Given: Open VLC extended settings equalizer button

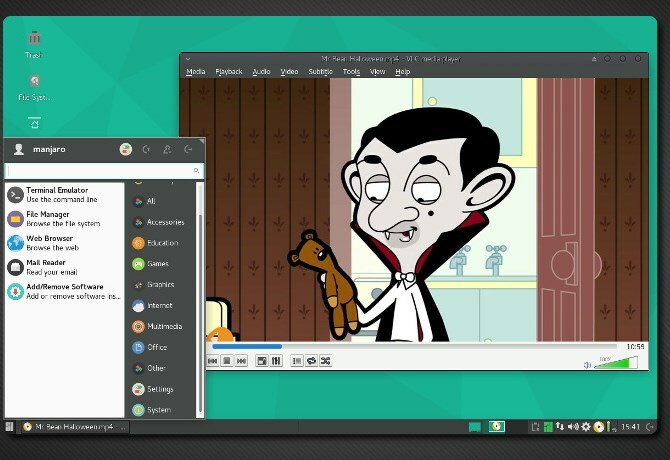Looking at the screenshot, I should click(x=276, y=361).
